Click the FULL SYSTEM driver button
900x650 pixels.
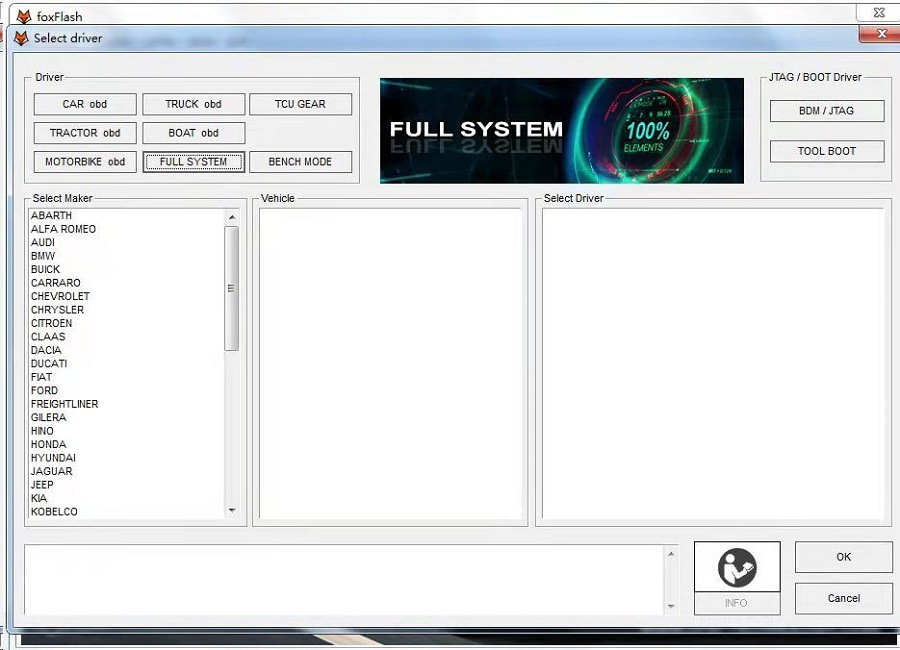point(193,162)
